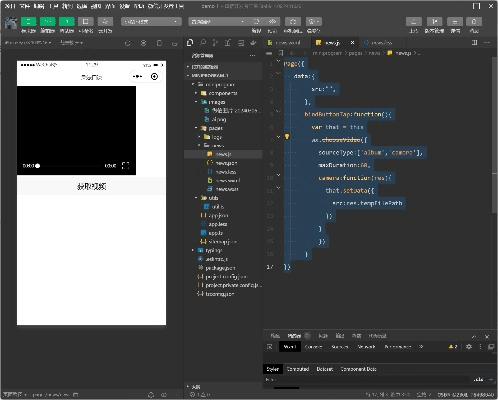Click the mini program capsule close circle
The width and height of the screenshot is (498, 400).
tap(154, 77)
